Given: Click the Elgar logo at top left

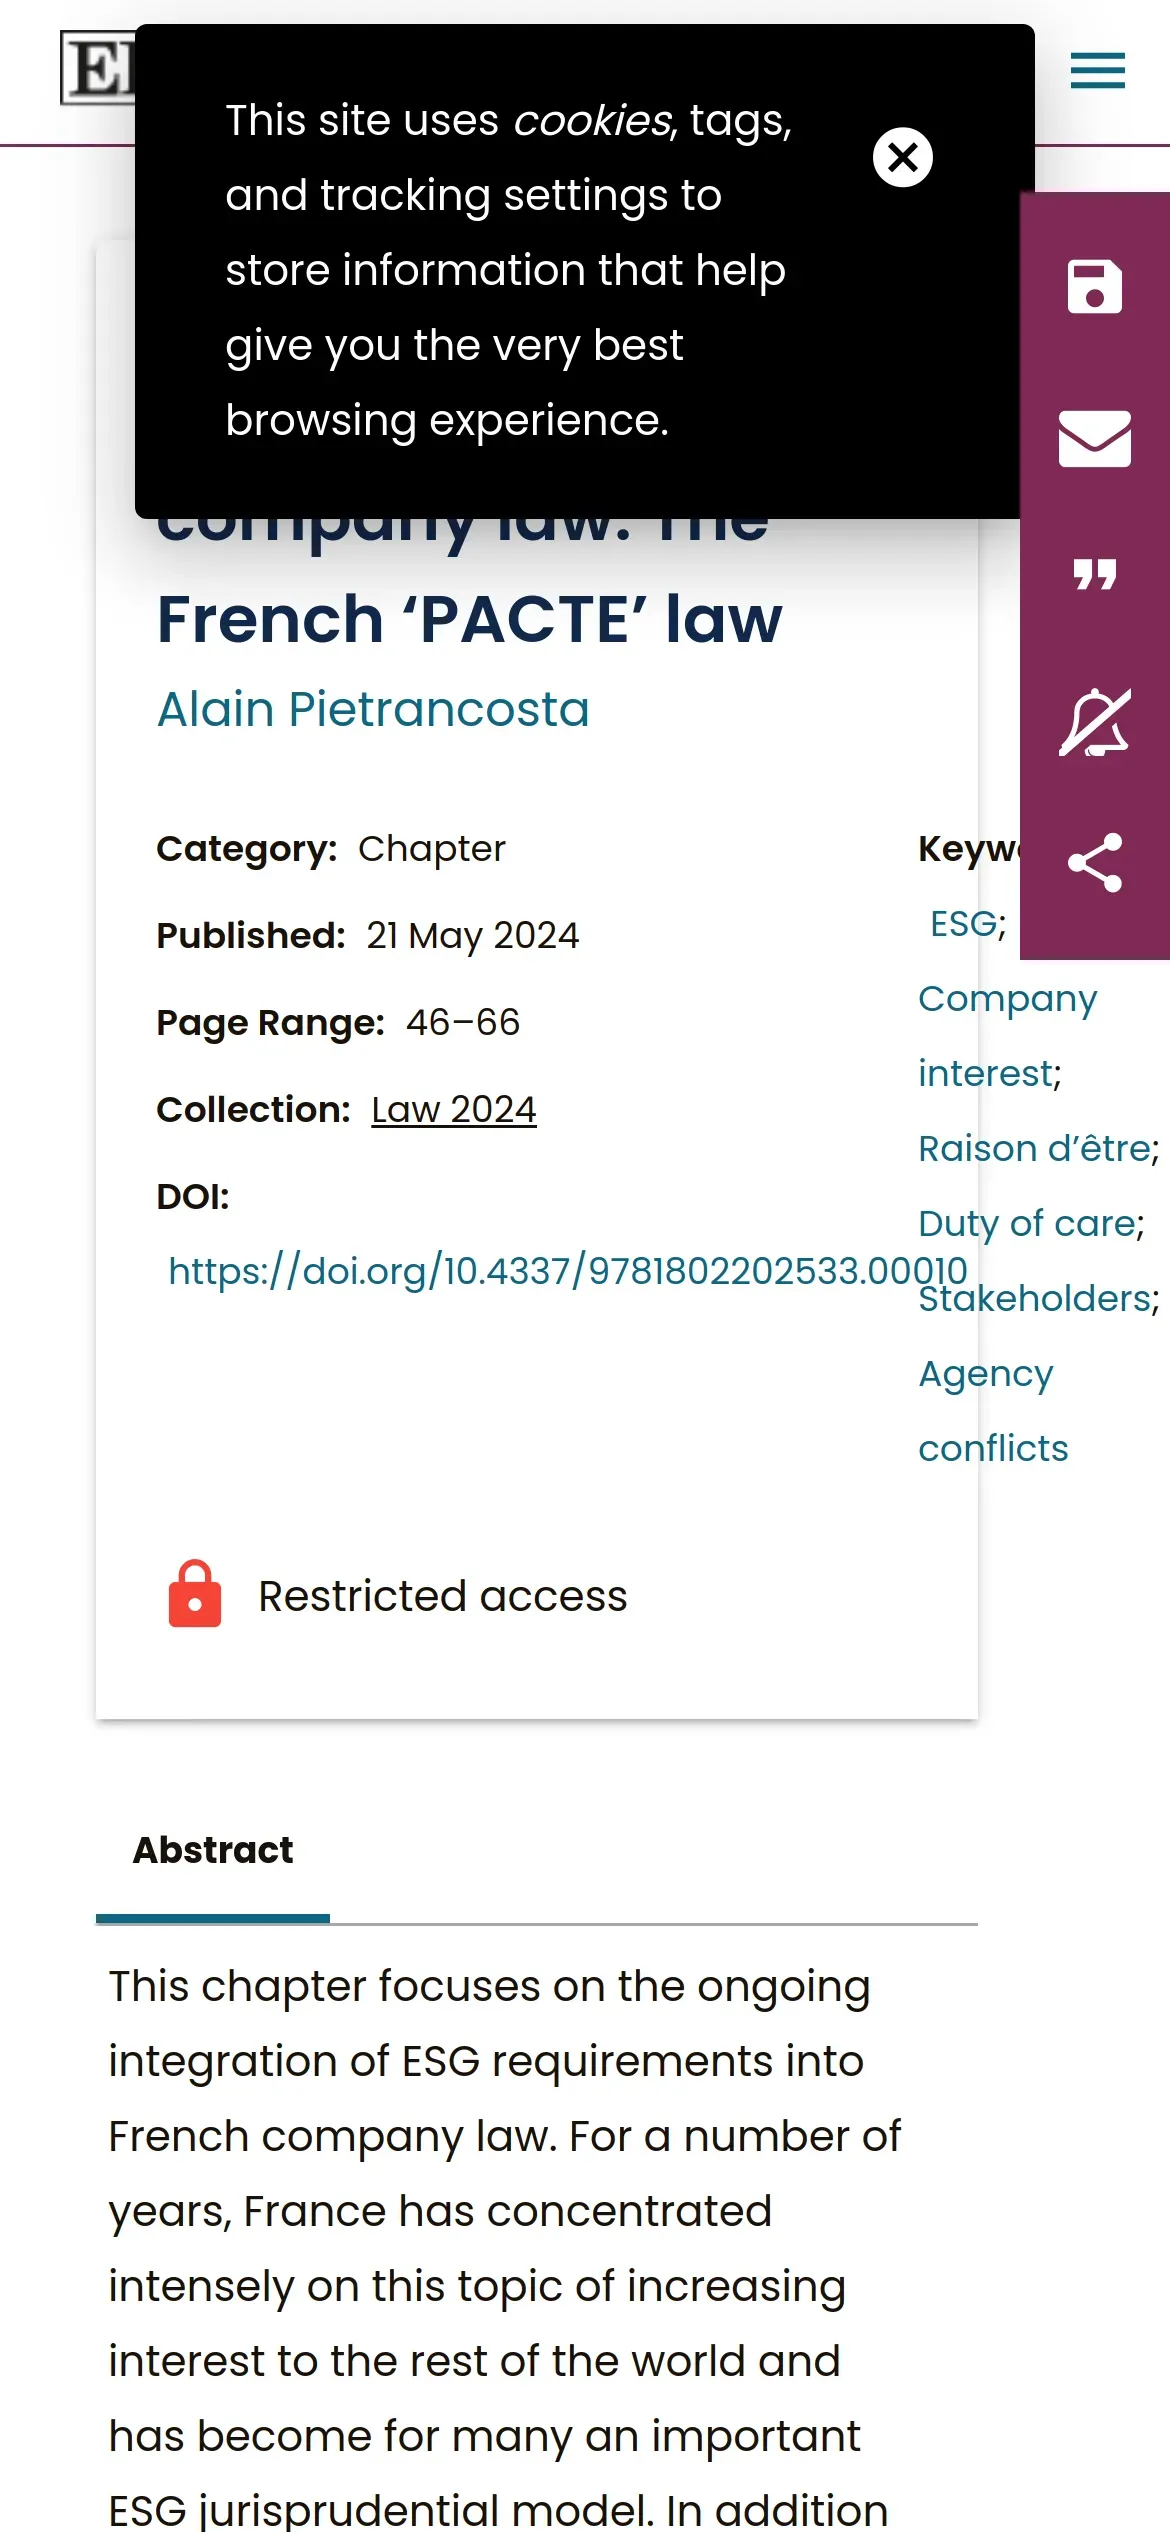Looking at the screenshot, I should pyautogui.click(x=97, y=68).
